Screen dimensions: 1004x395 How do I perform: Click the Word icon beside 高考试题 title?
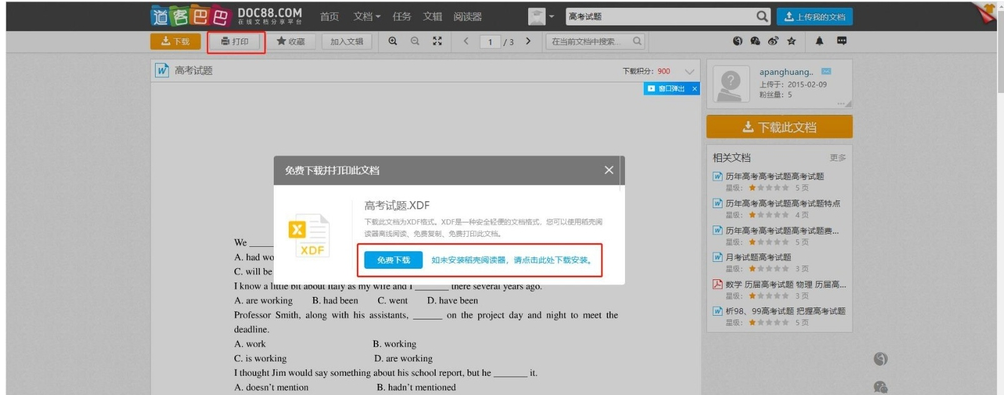point(163,70)
